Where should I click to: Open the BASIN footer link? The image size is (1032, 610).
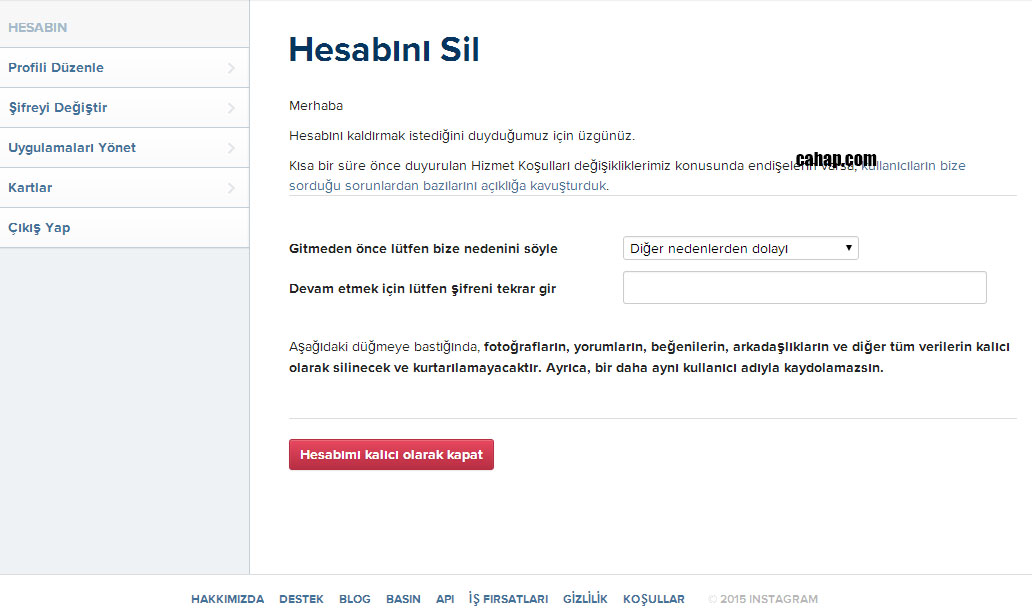click(x=403, y=599)
